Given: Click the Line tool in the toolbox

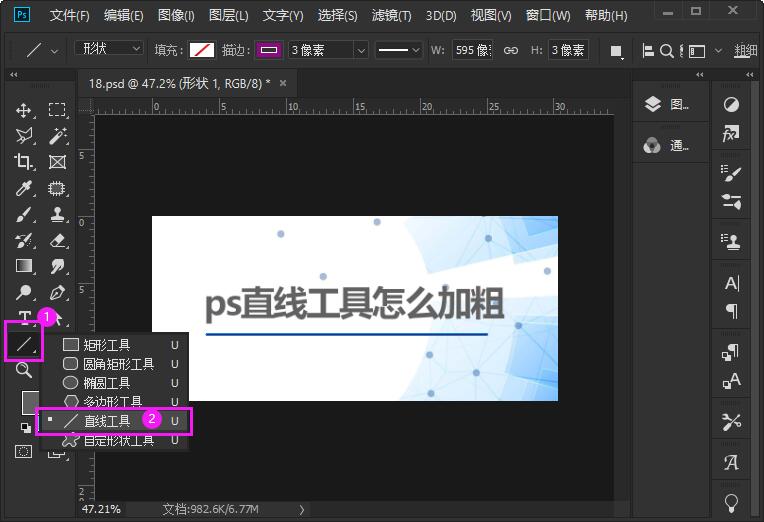Looking at the screenshot, I should coord(23,345).
